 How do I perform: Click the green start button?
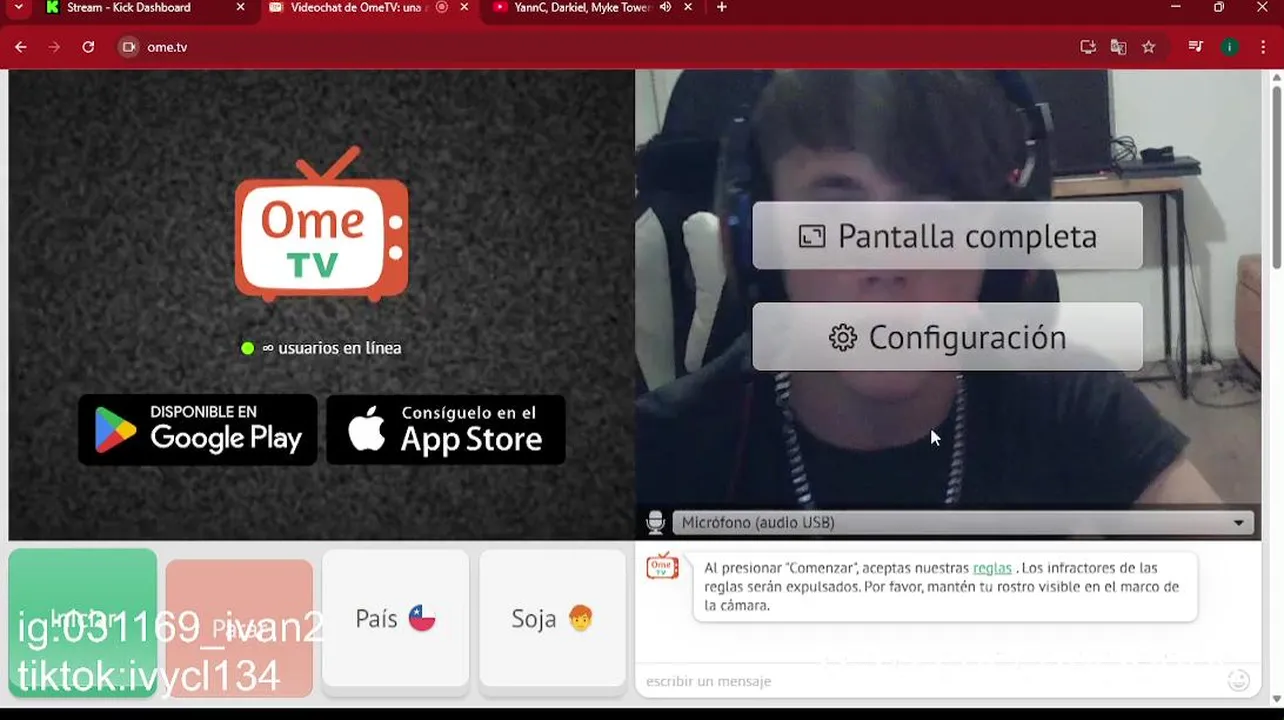[83, 622]
